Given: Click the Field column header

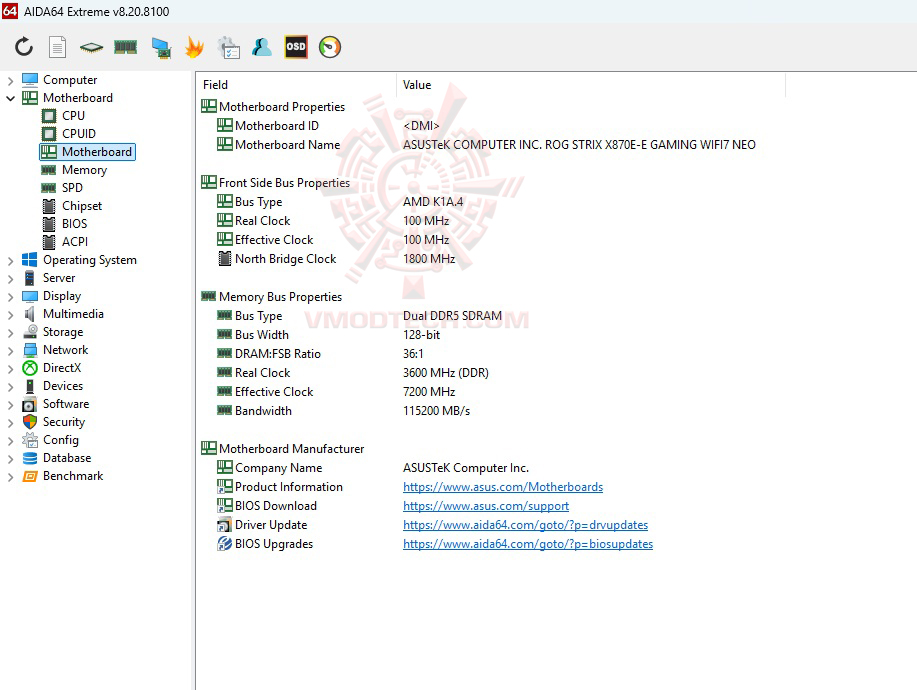Looking at the screenshot, I should [x=296, y=85].
